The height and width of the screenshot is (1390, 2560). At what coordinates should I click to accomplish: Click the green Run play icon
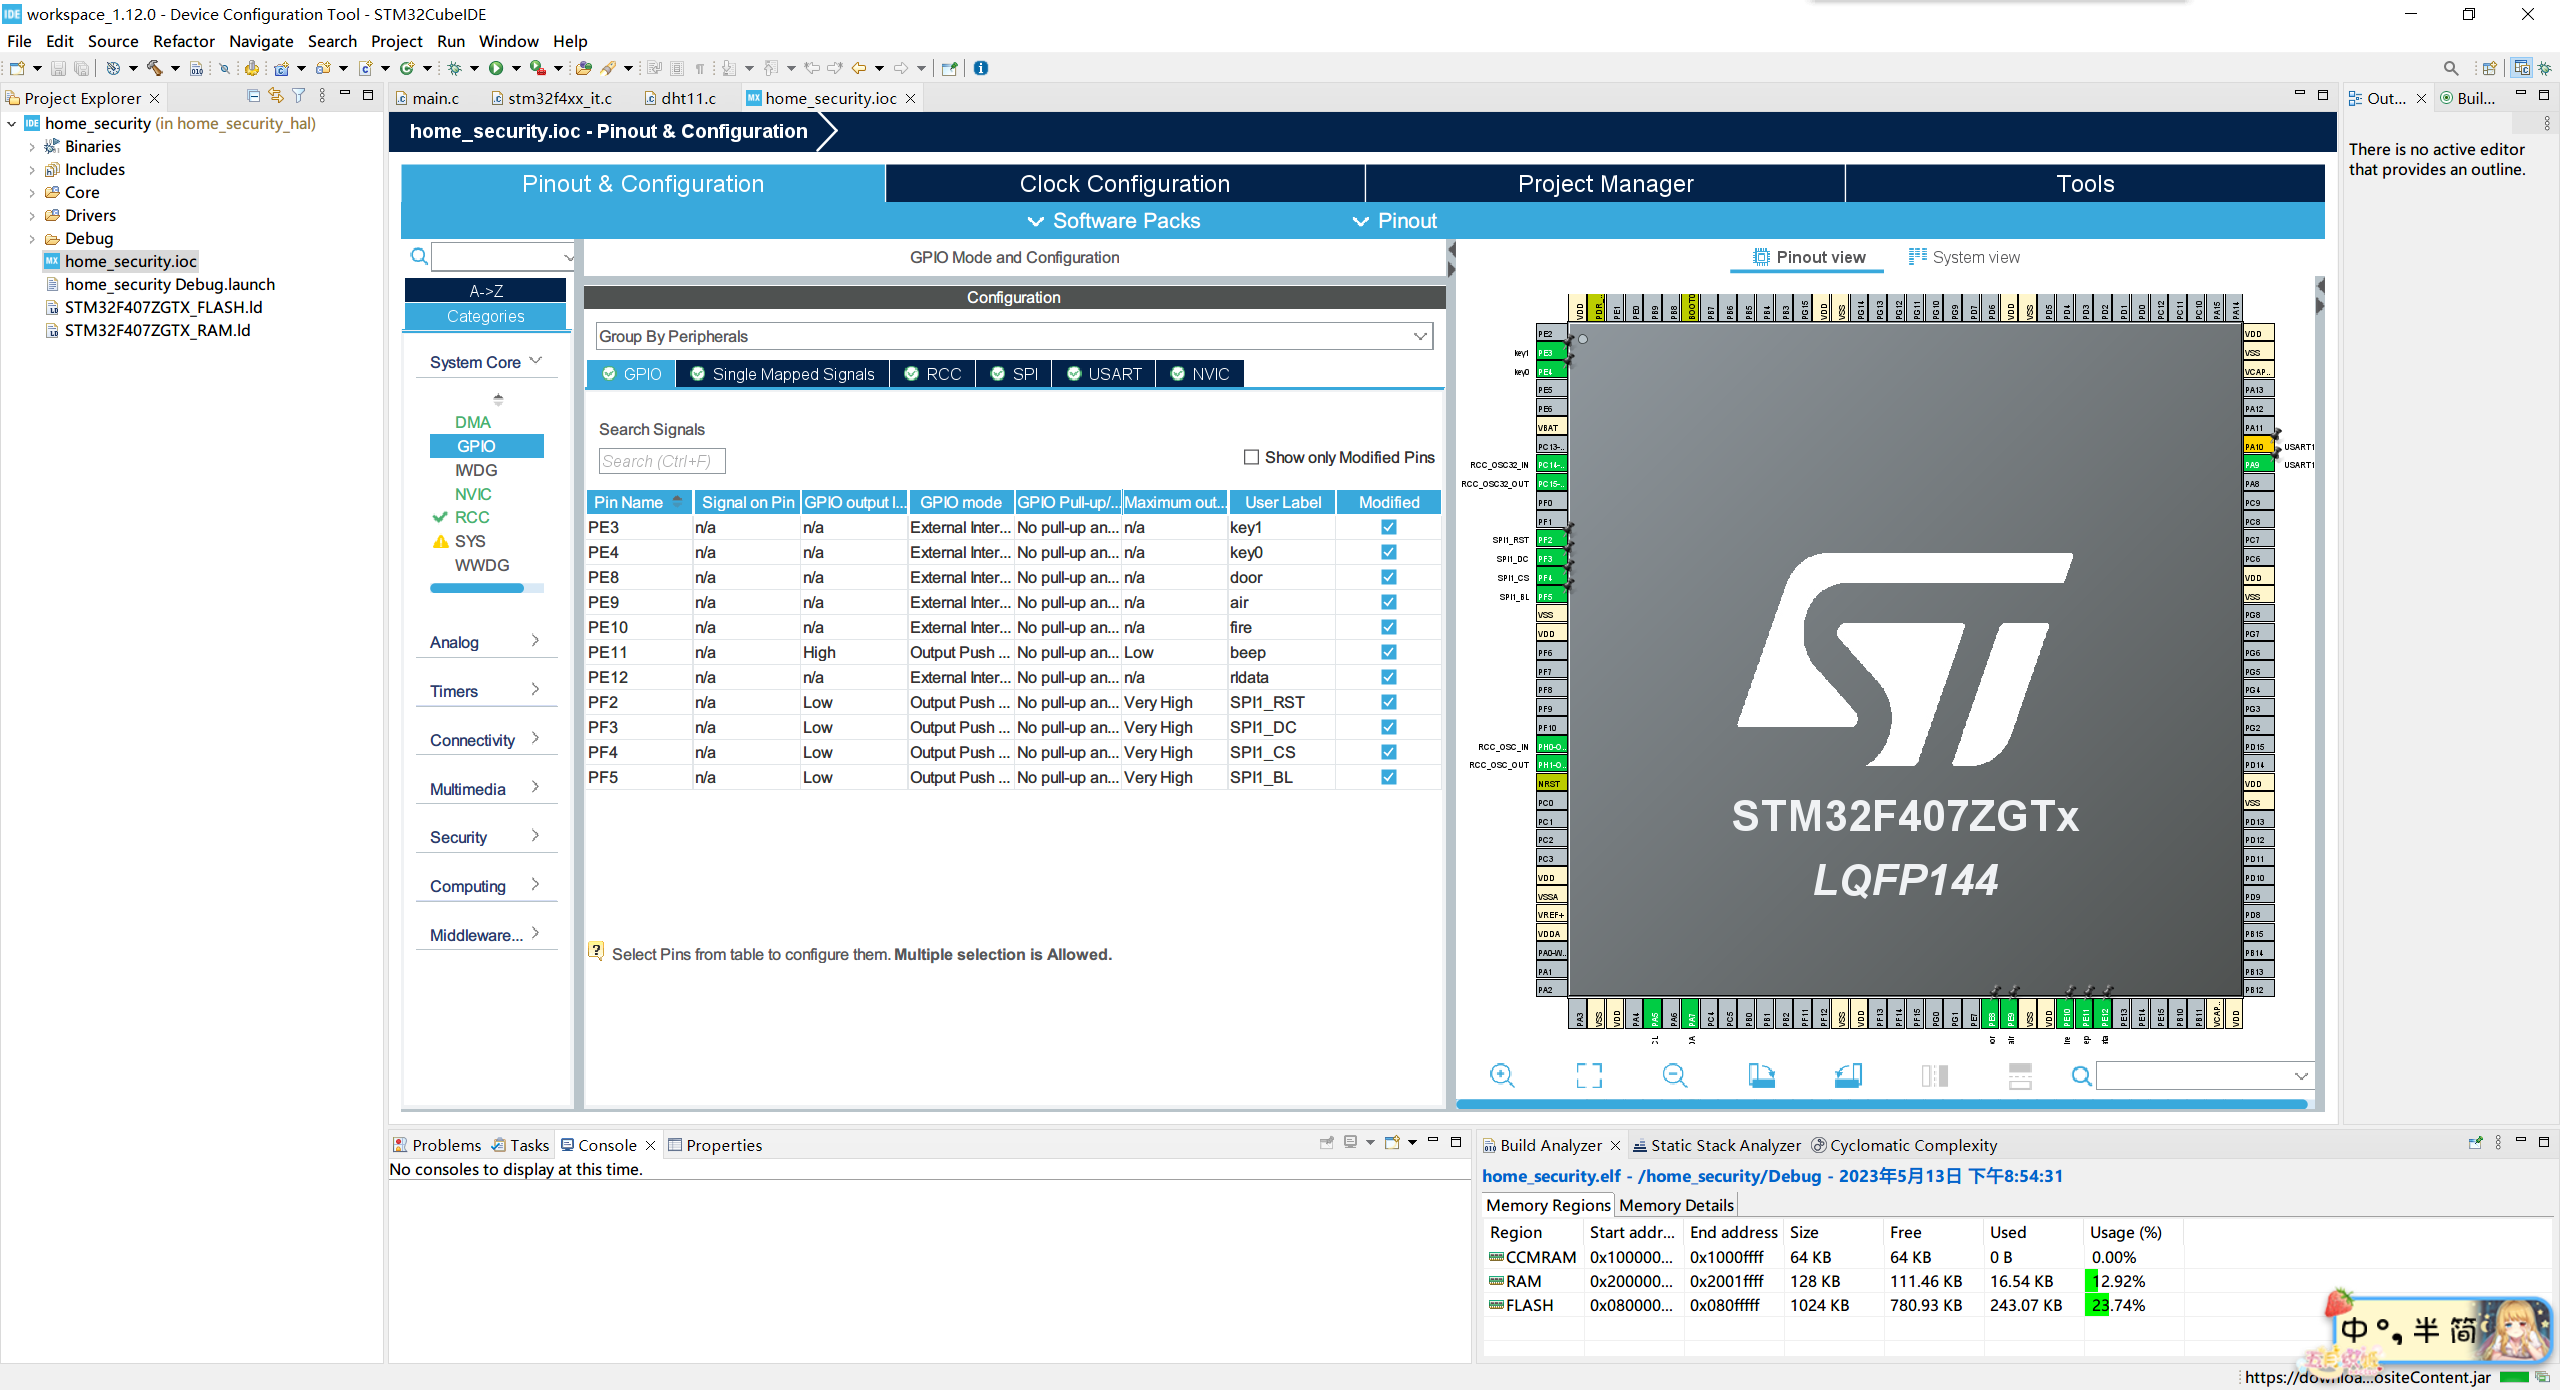tap(496, 68)
